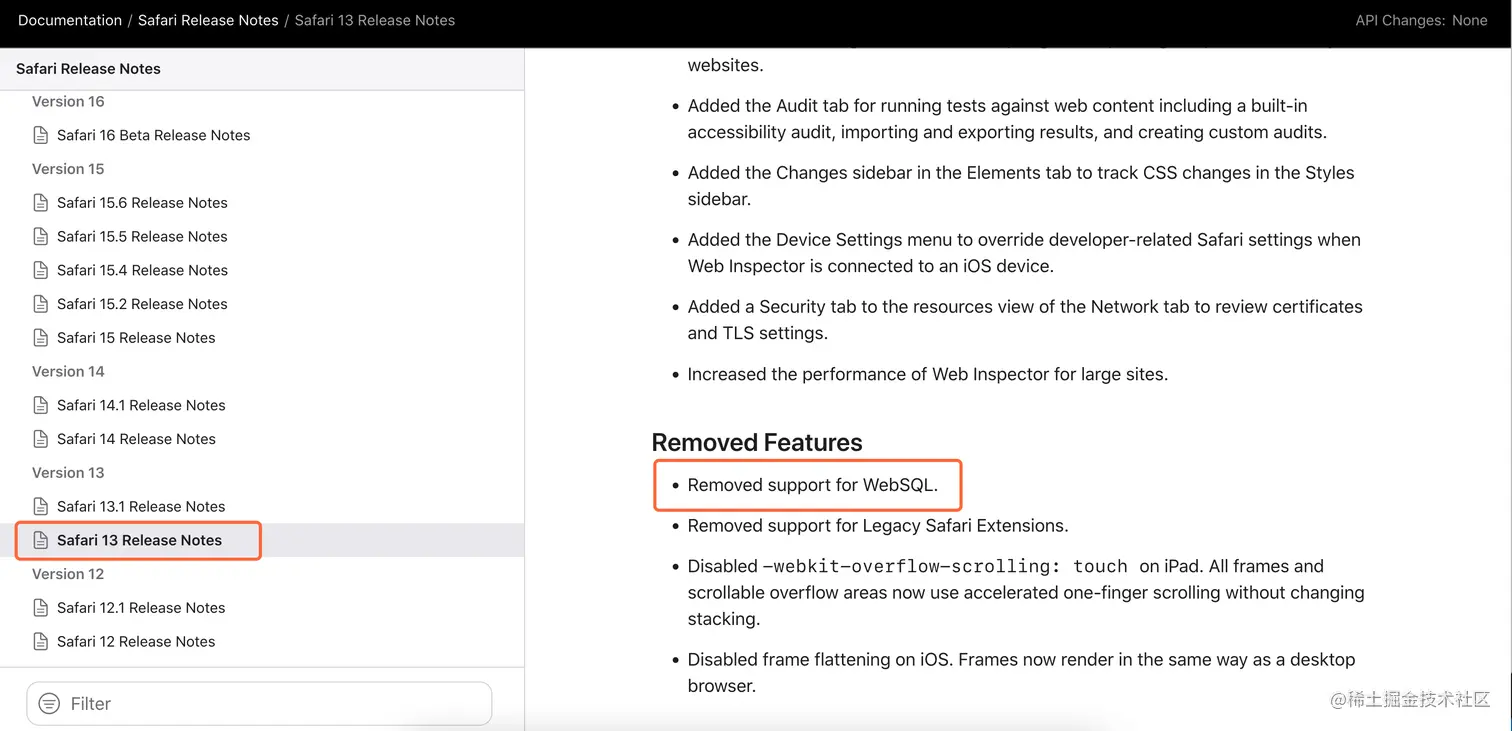Click the Version 15 group heading

(x=68, y=169)
